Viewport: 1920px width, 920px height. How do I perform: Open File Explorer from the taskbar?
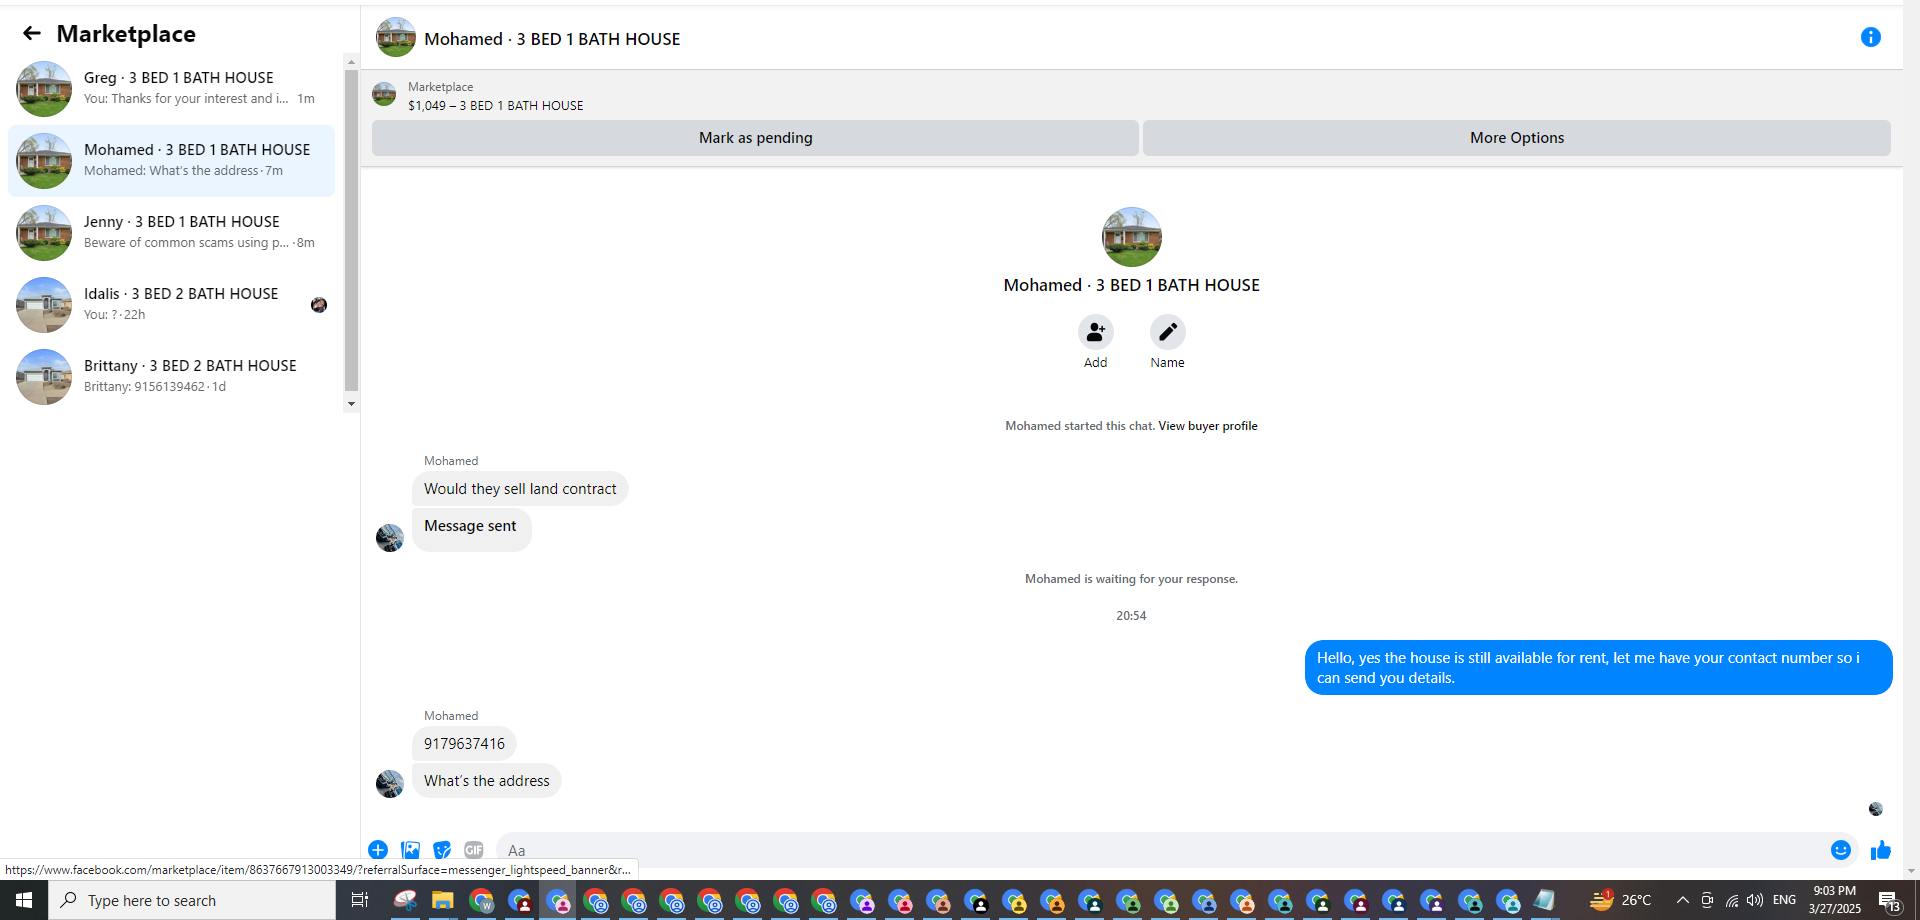coord(442,900)
